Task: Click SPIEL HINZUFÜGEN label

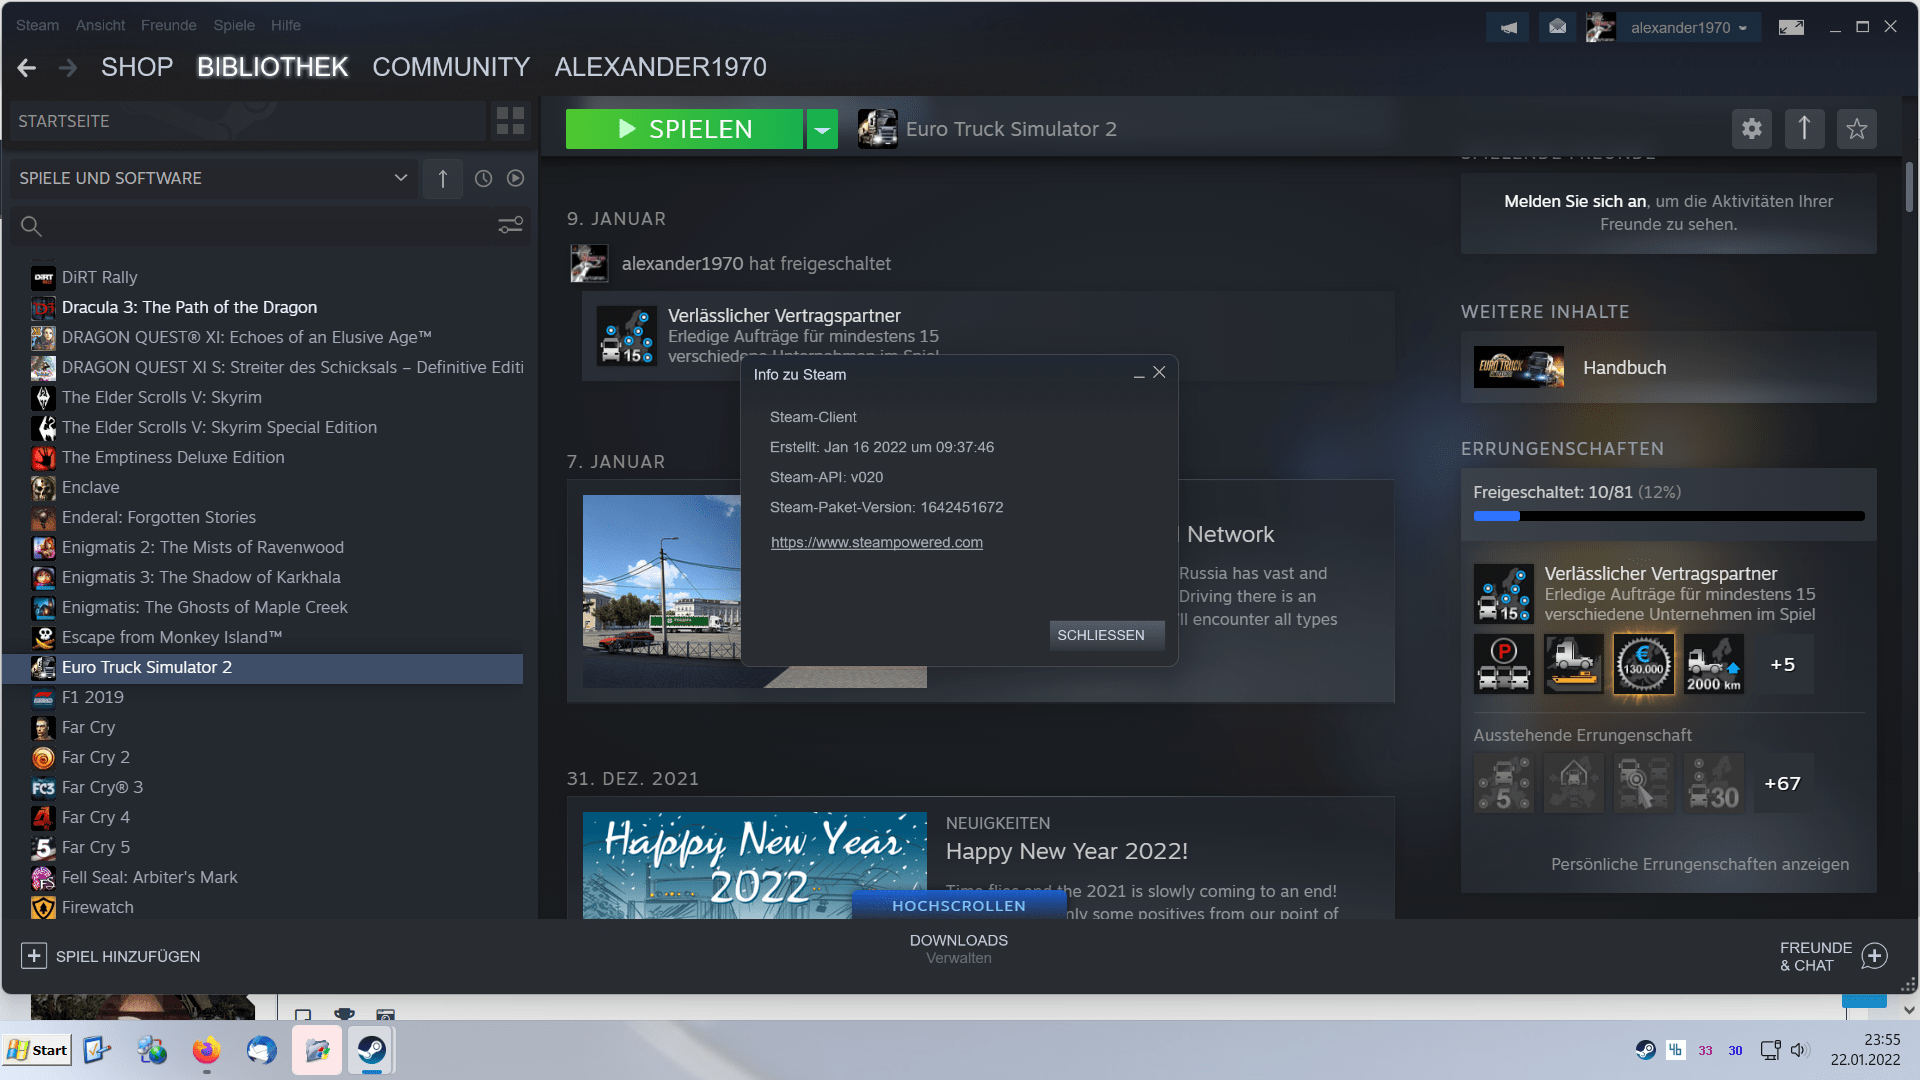Action: (128, 956)
